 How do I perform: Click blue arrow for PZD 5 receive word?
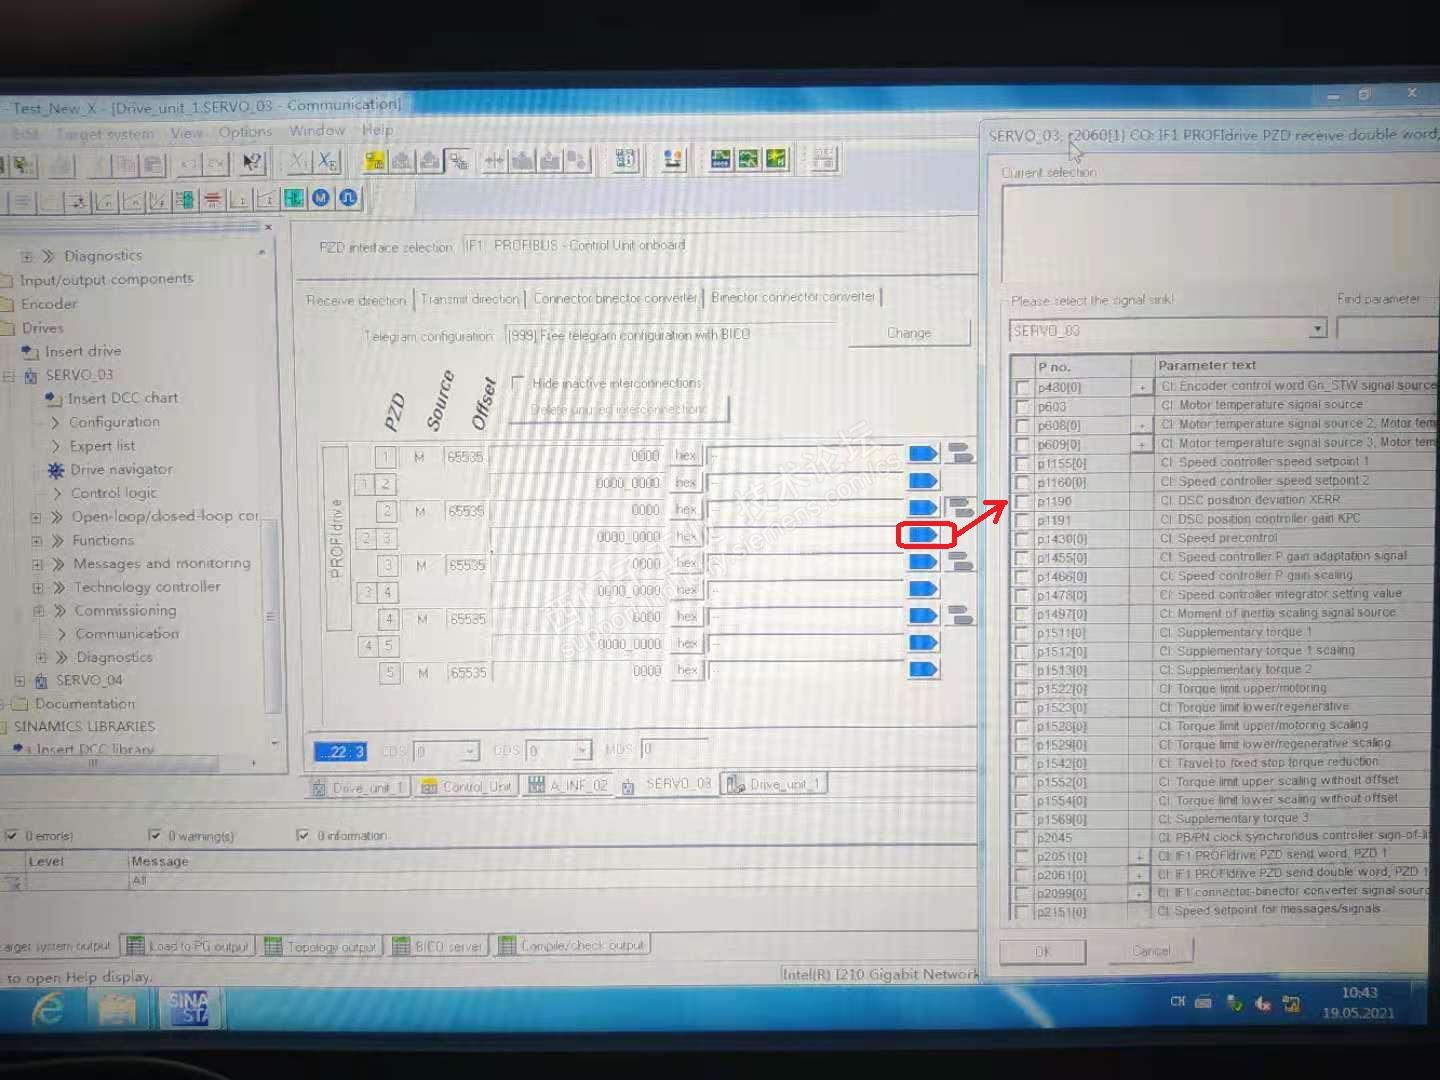click(923, 669)
